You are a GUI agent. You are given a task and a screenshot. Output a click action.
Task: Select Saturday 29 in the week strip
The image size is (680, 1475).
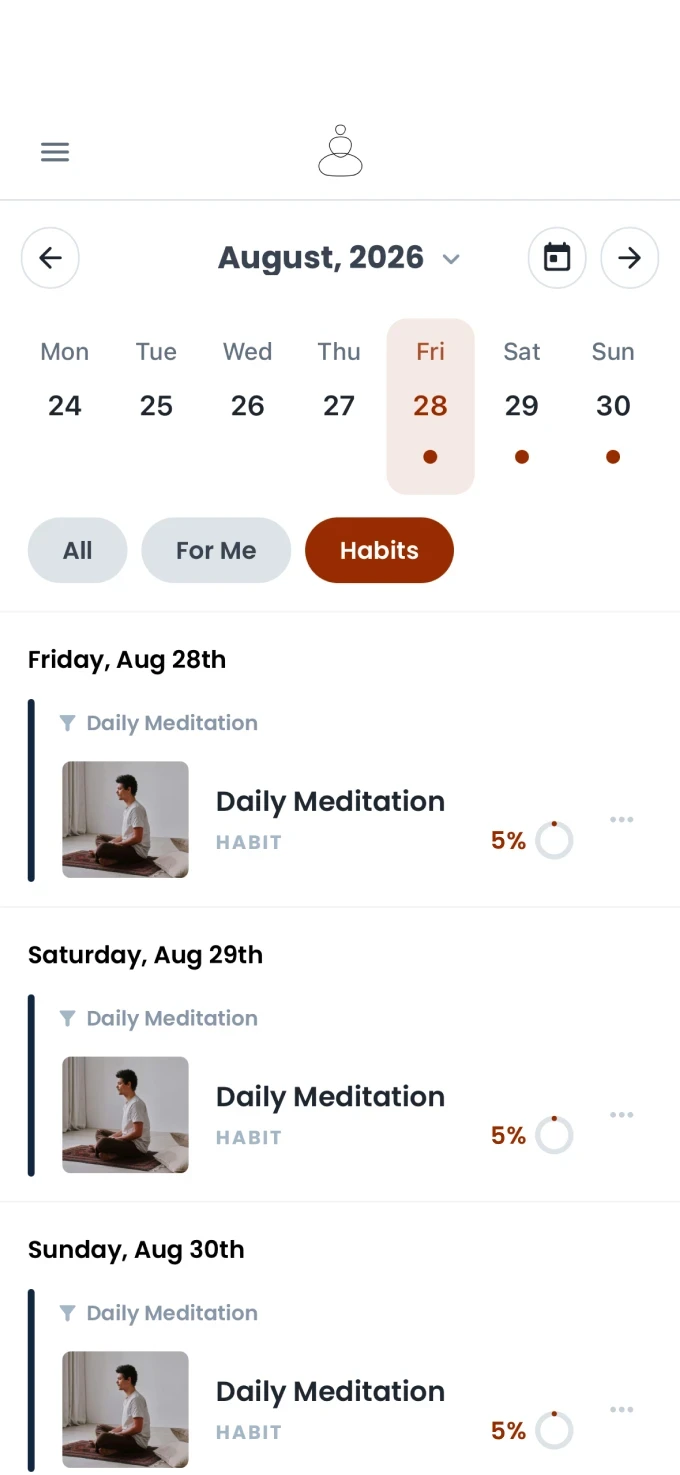522,406
